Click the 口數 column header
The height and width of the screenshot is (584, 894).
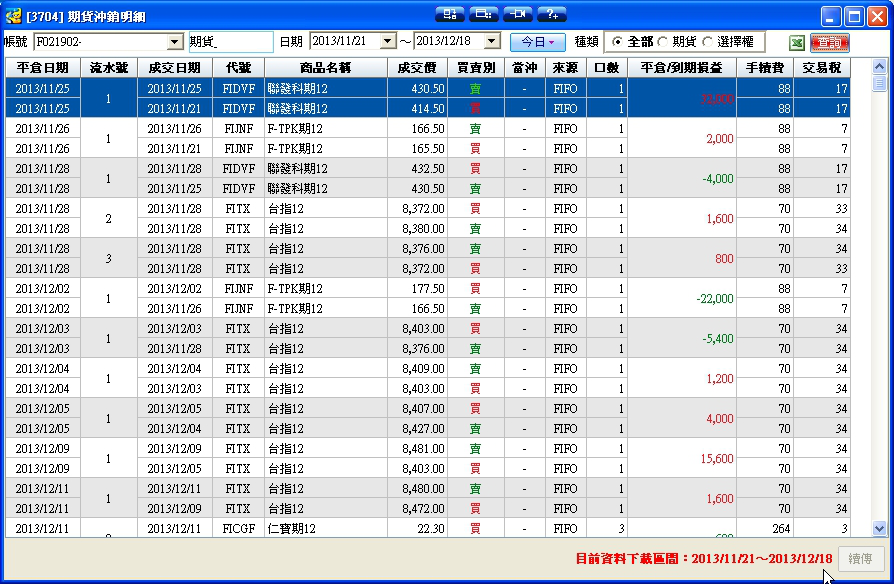[x=607, y=68]
